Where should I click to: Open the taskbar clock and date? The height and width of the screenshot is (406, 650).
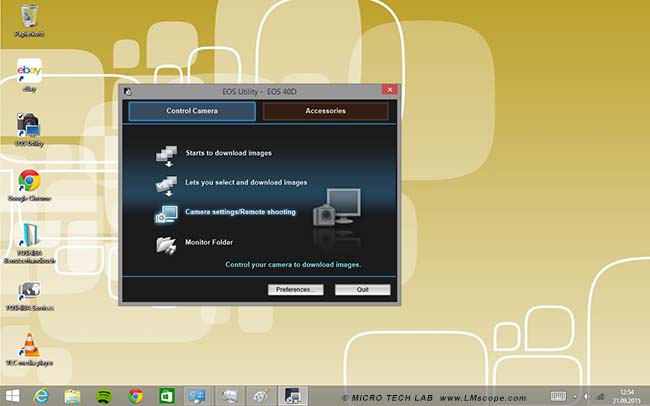(x=627, y=396)
